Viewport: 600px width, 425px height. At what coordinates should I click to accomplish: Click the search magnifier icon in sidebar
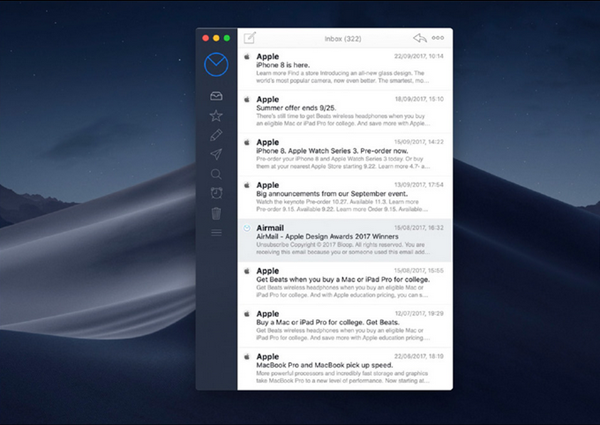click(216, 174)
